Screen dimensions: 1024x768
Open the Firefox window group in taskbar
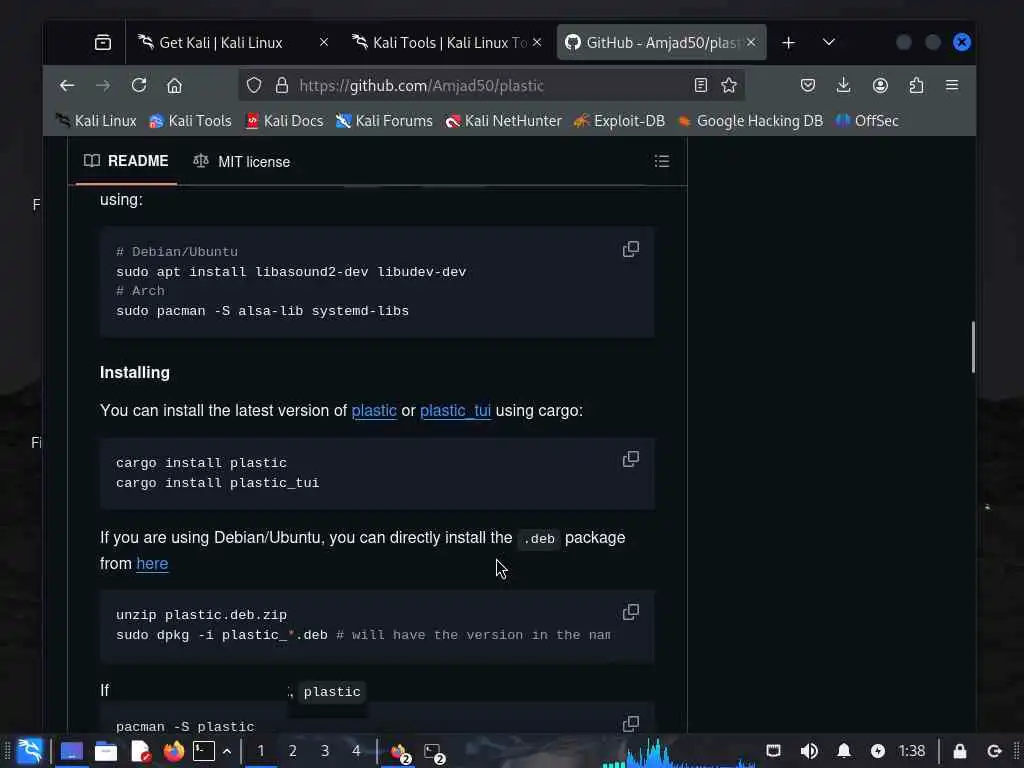coord(400,752)
